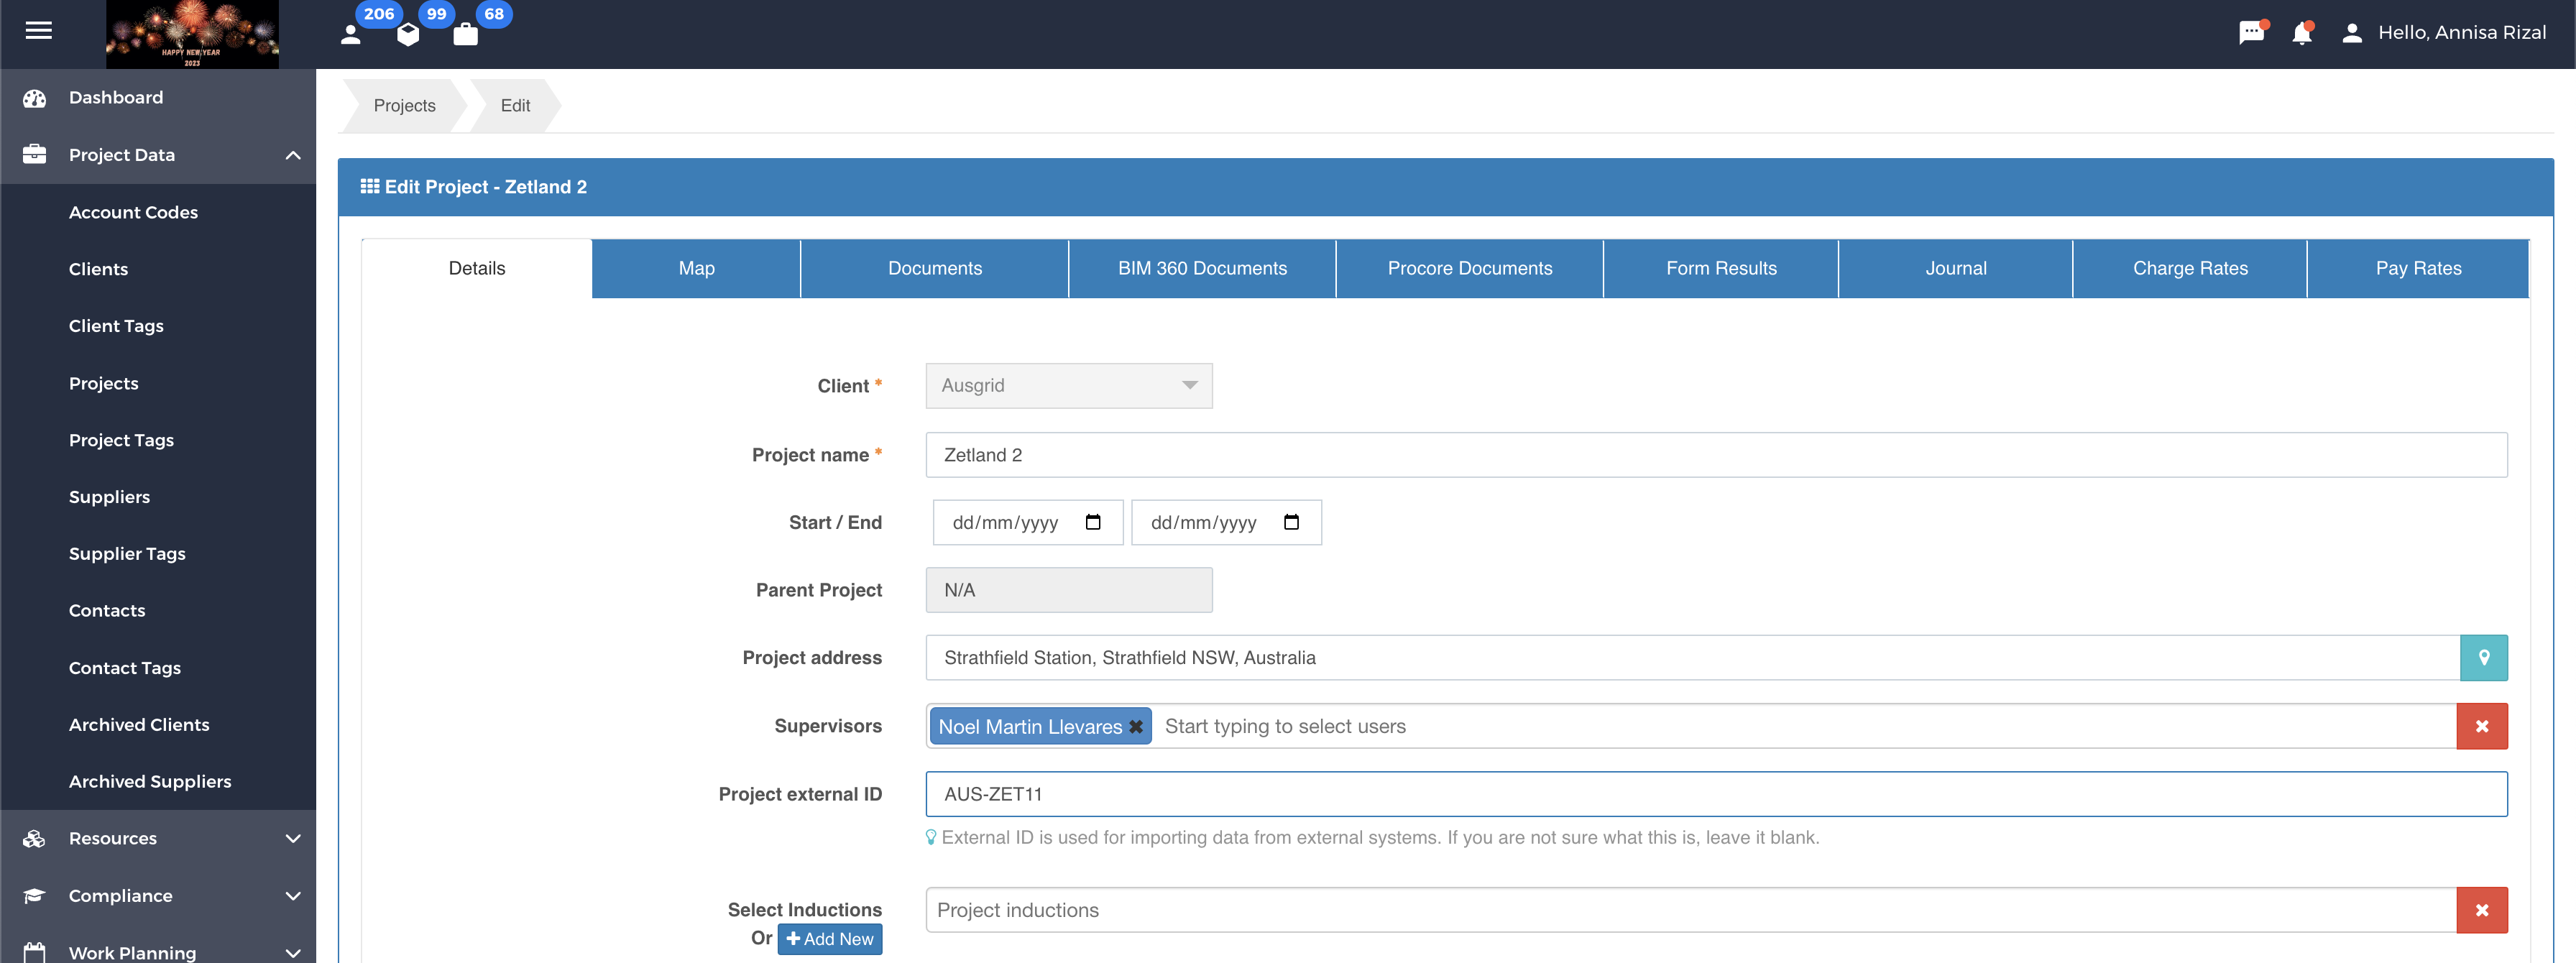Click the map pin button beside address
The width and height of the screenshot is (2576, 963).
point(2484,658)
